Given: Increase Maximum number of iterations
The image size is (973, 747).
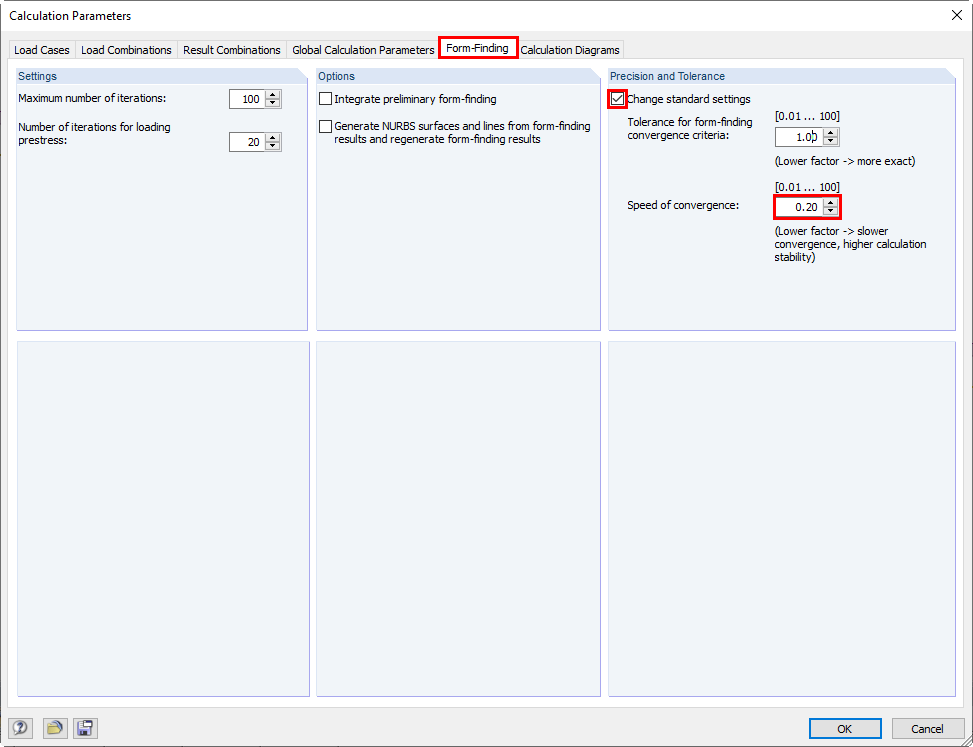Looking at the screenshot, I should click(272, 95).
